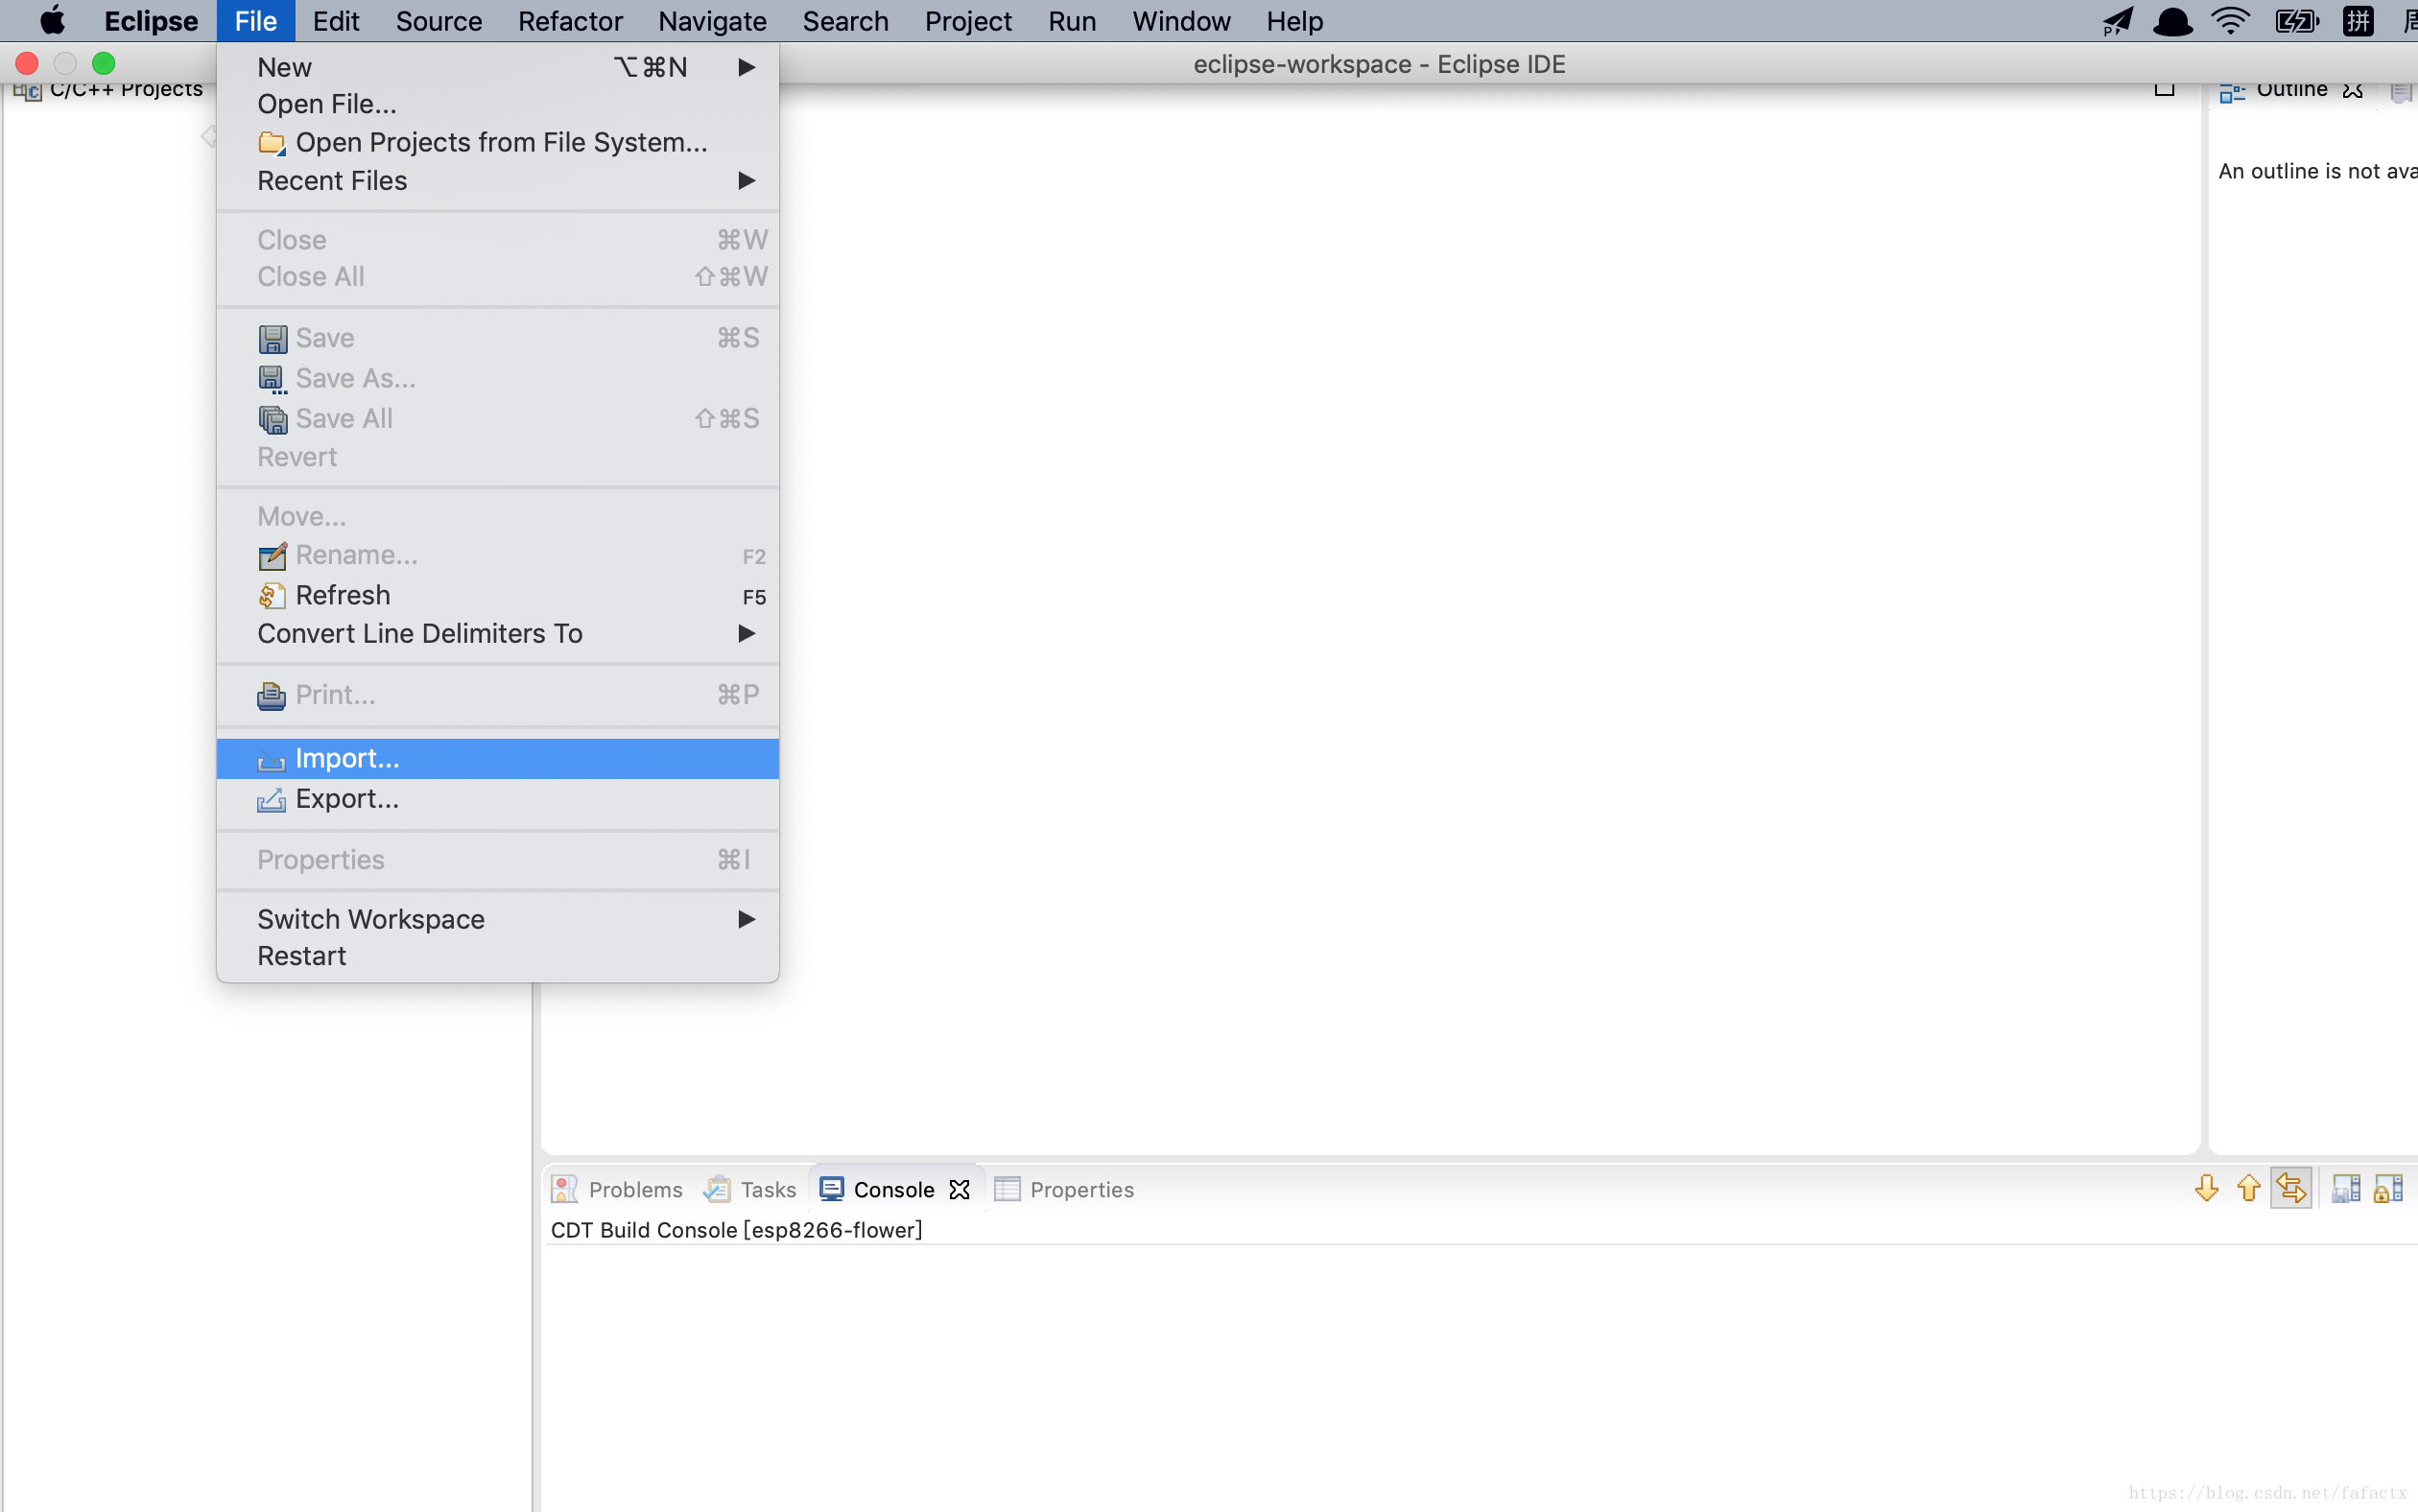This screenshot has height=1512, width=2418.
Task: Click the scroll up console icon
Action: (x=2249, y=1188)
